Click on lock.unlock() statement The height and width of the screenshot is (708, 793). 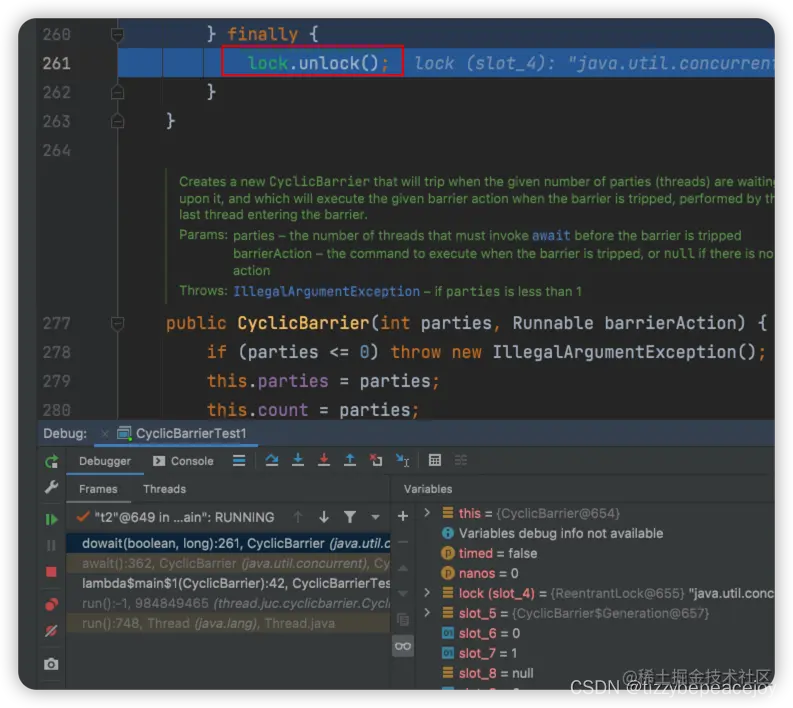tap(318, 63)
